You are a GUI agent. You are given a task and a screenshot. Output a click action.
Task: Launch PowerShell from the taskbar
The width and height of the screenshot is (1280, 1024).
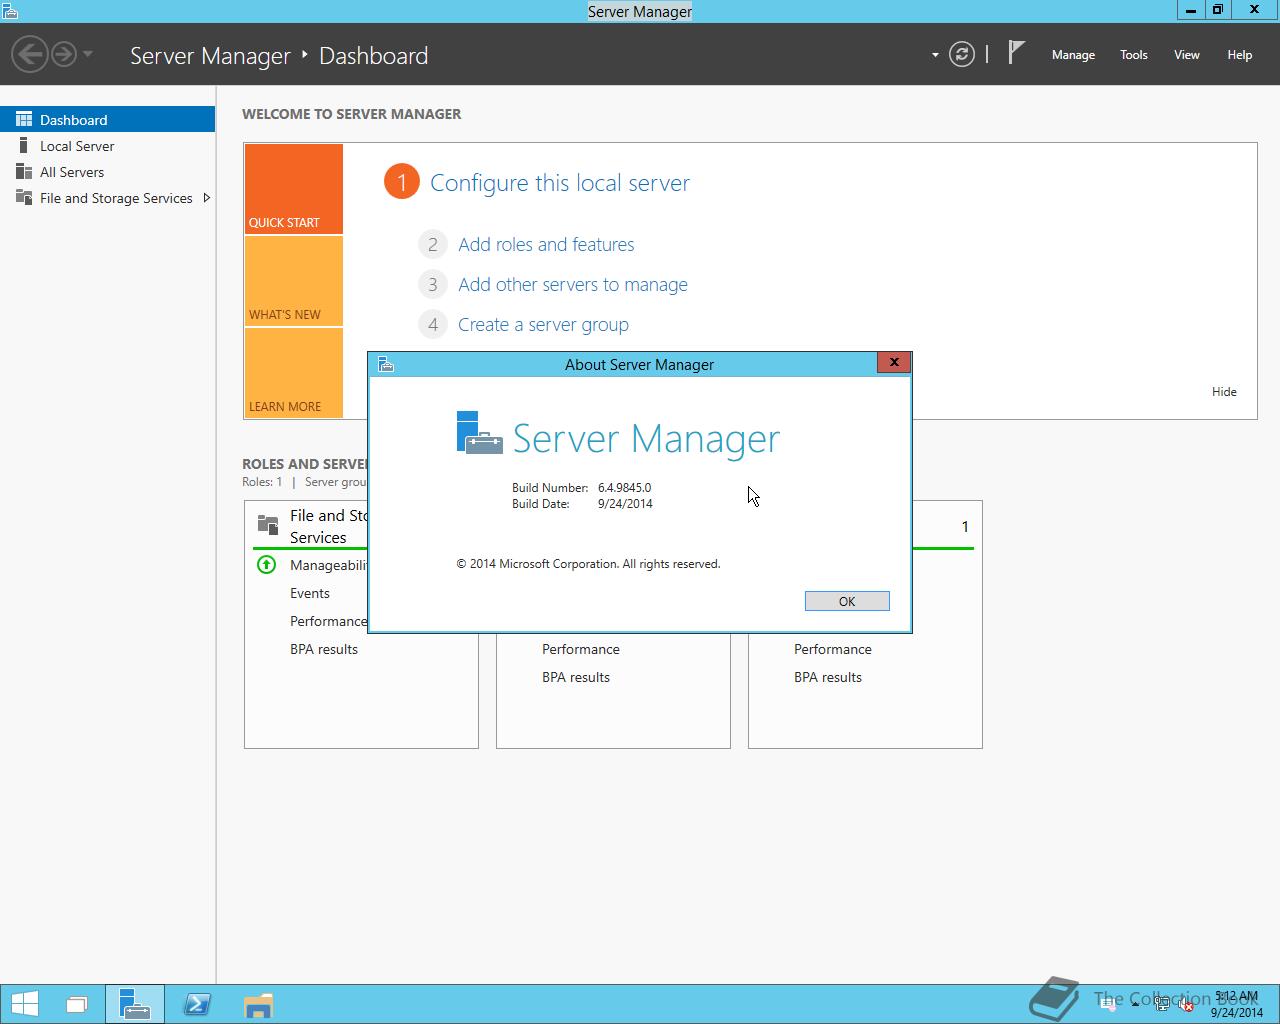coord(197,1004)
